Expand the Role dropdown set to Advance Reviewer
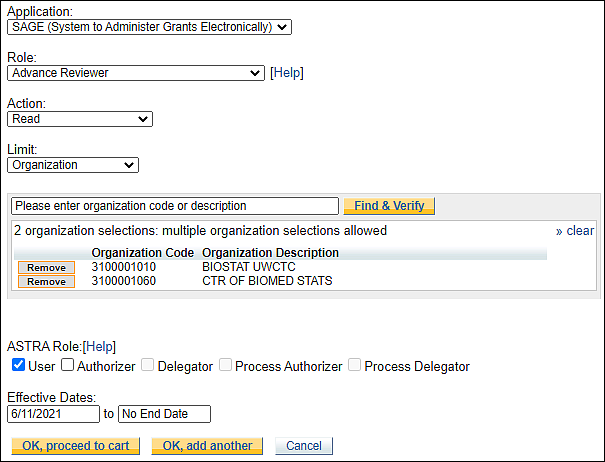 click(x=136, y=73)
